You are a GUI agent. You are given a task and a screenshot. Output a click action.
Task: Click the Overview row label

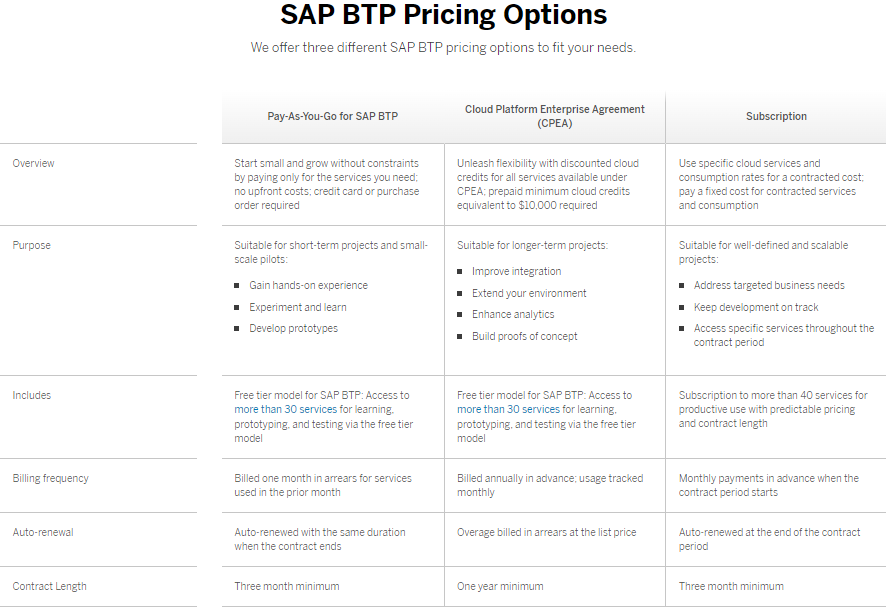click(34, 163)
